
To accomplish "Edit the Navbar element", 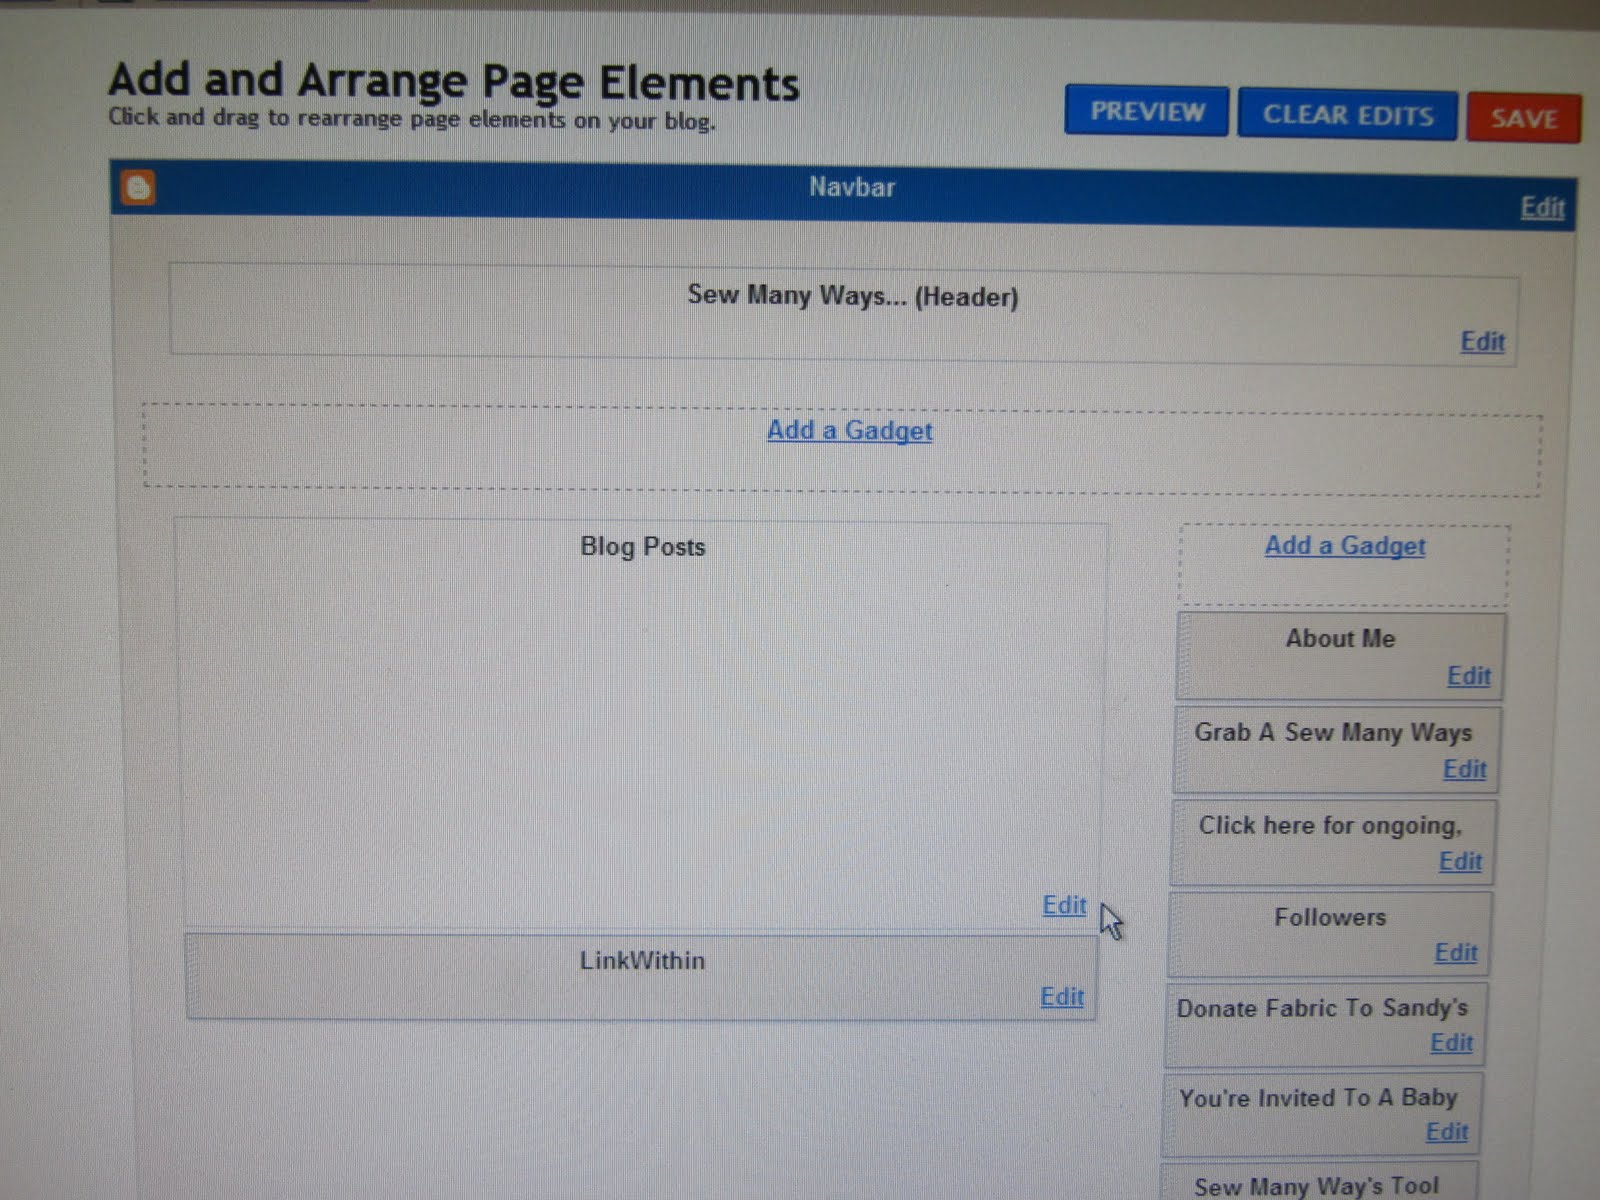I will coord(1542,207).
